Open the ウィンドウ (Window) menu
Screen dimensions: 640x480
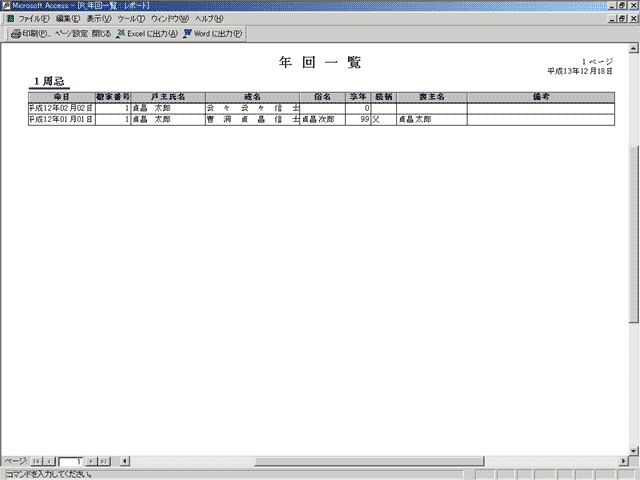tap(170, 19)
